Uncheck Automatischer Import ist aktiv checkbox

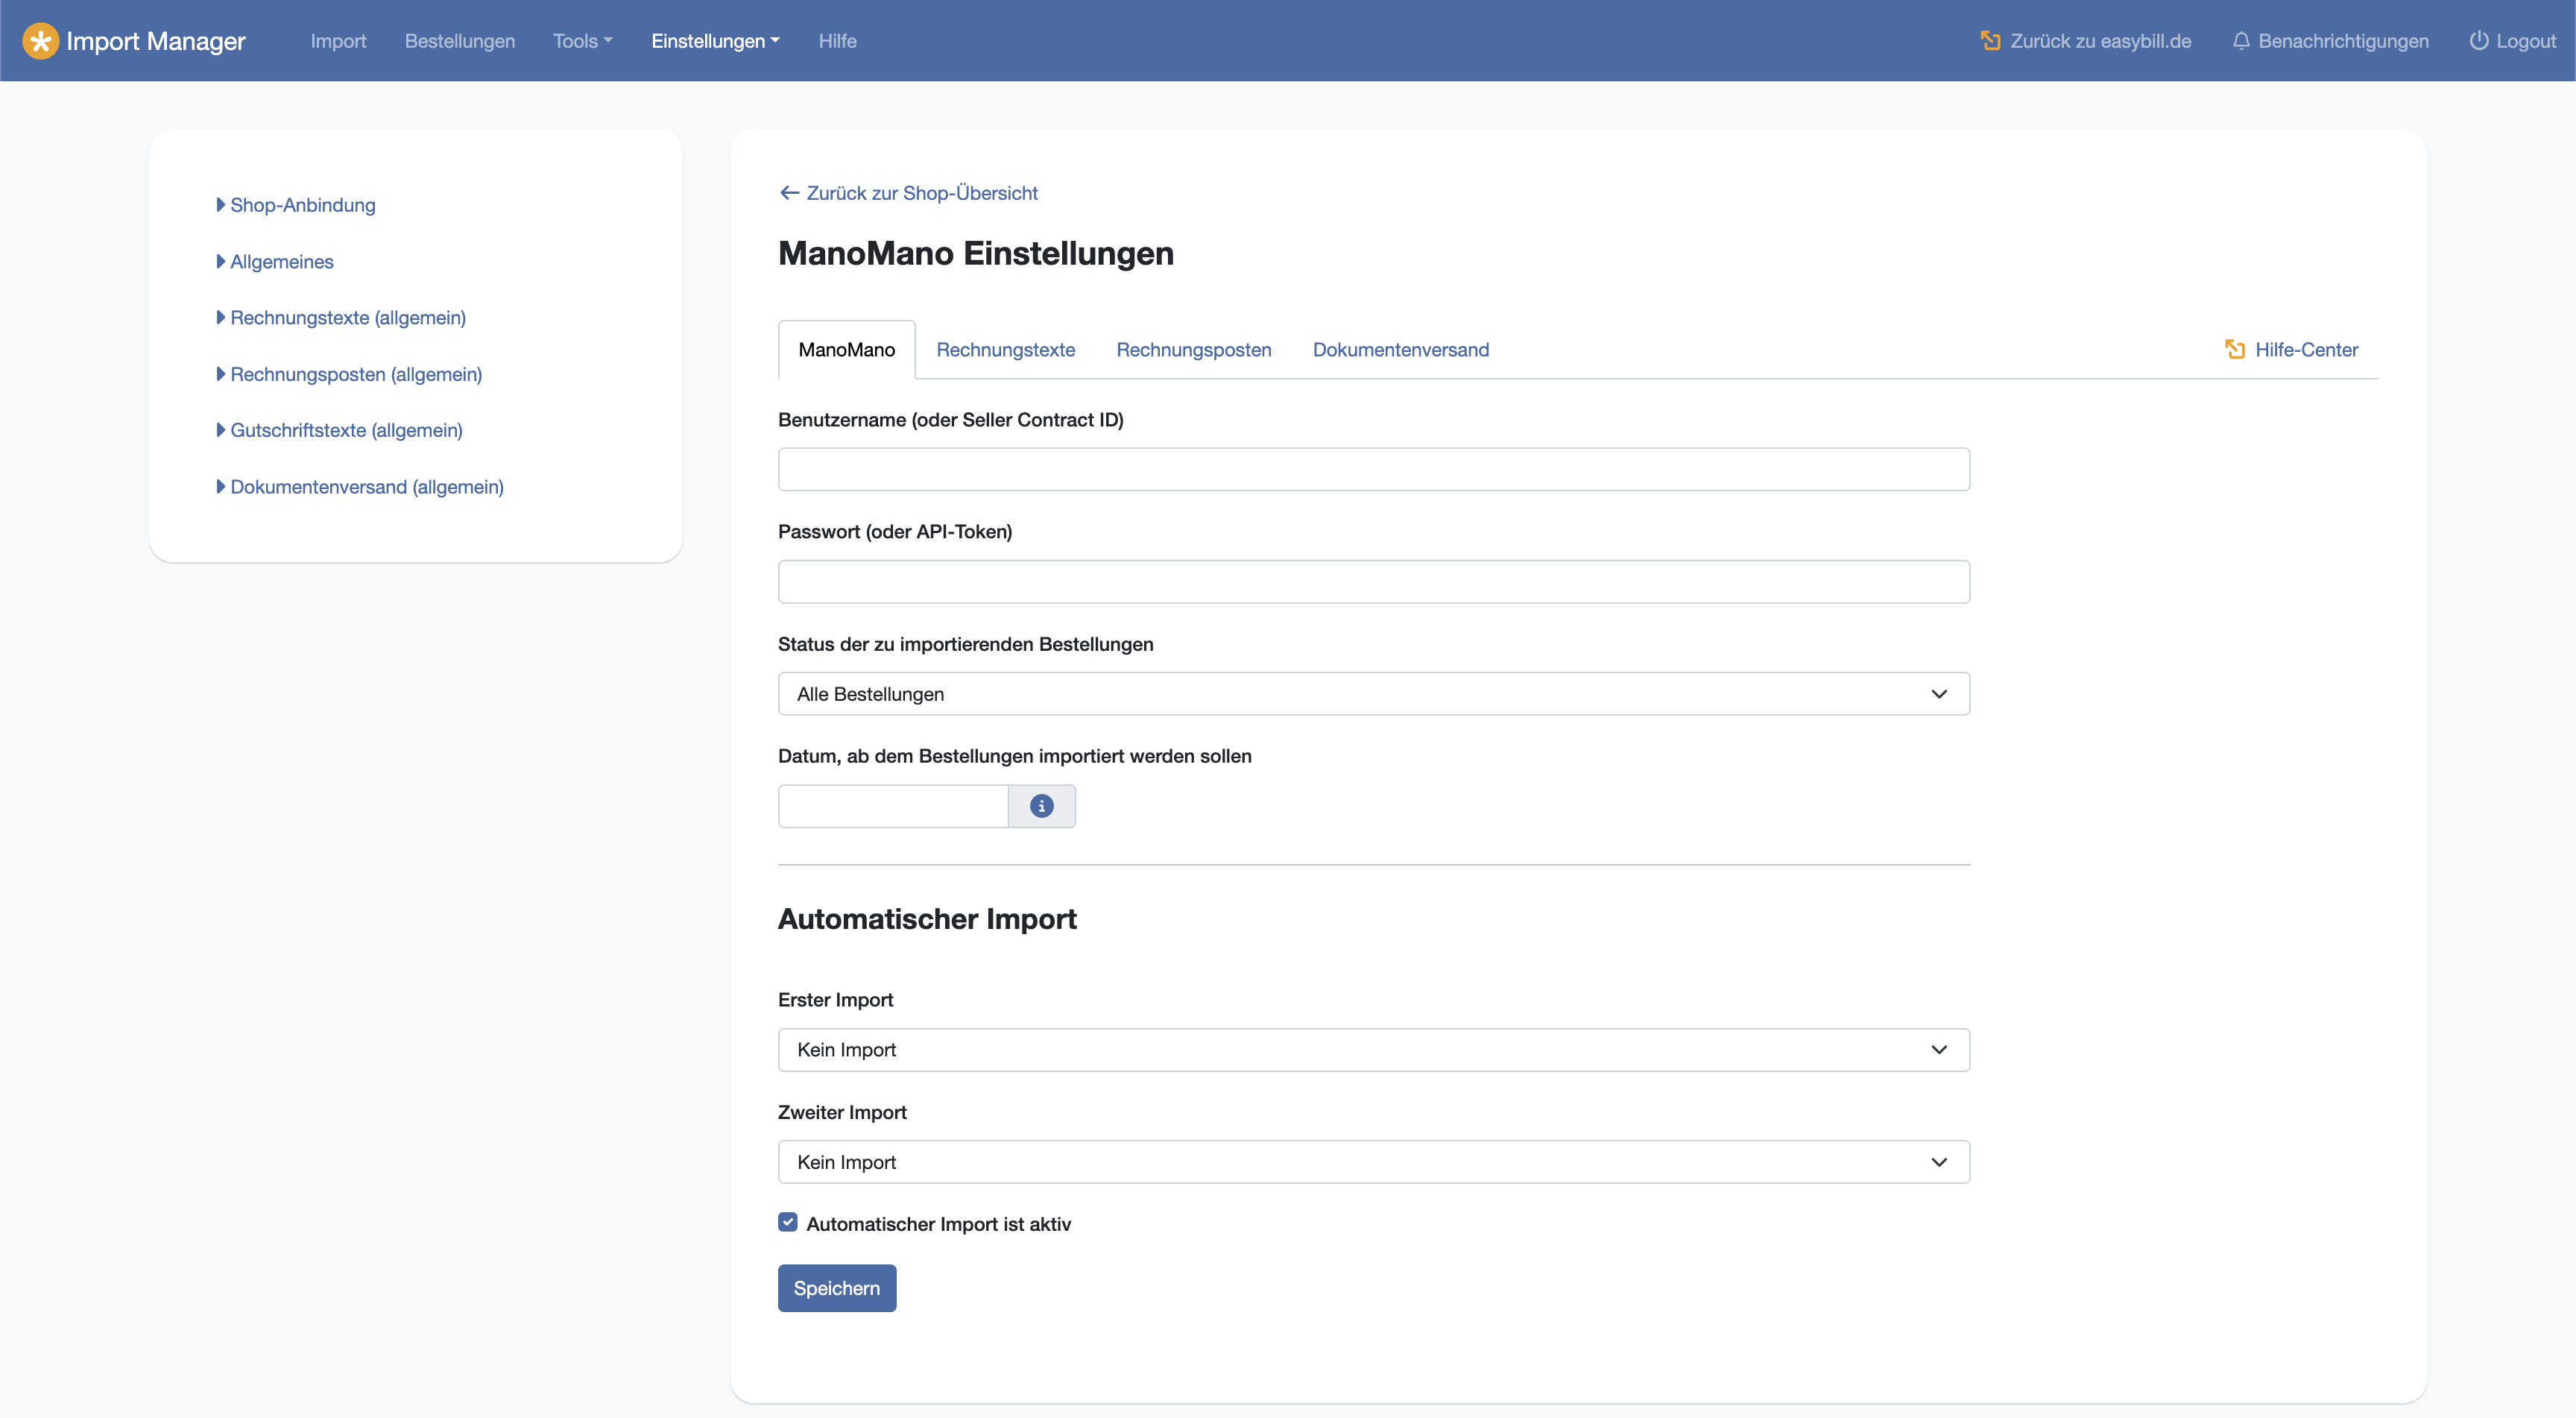(788, 1222)
